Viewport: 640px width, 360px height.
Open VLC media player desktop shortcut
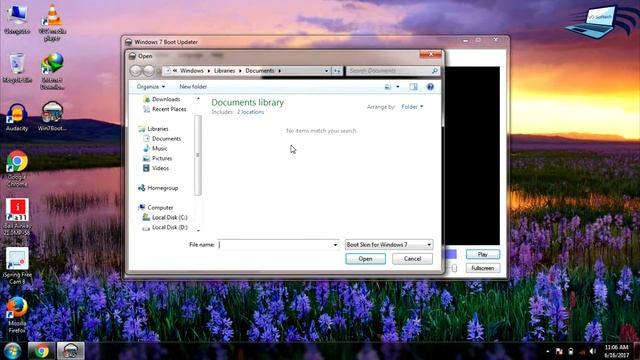53,22
